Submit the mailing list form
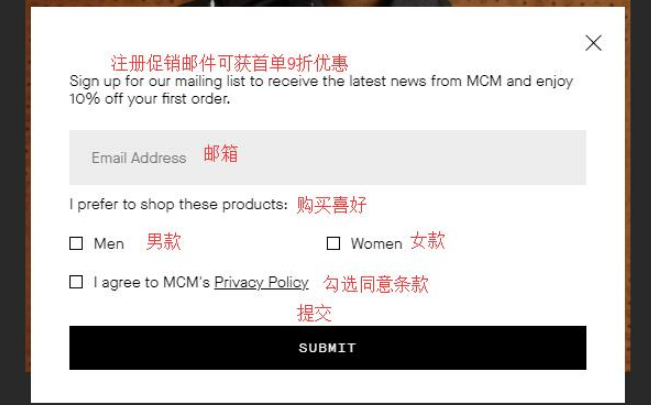The image size is (651, 406). tap(328, 348)
